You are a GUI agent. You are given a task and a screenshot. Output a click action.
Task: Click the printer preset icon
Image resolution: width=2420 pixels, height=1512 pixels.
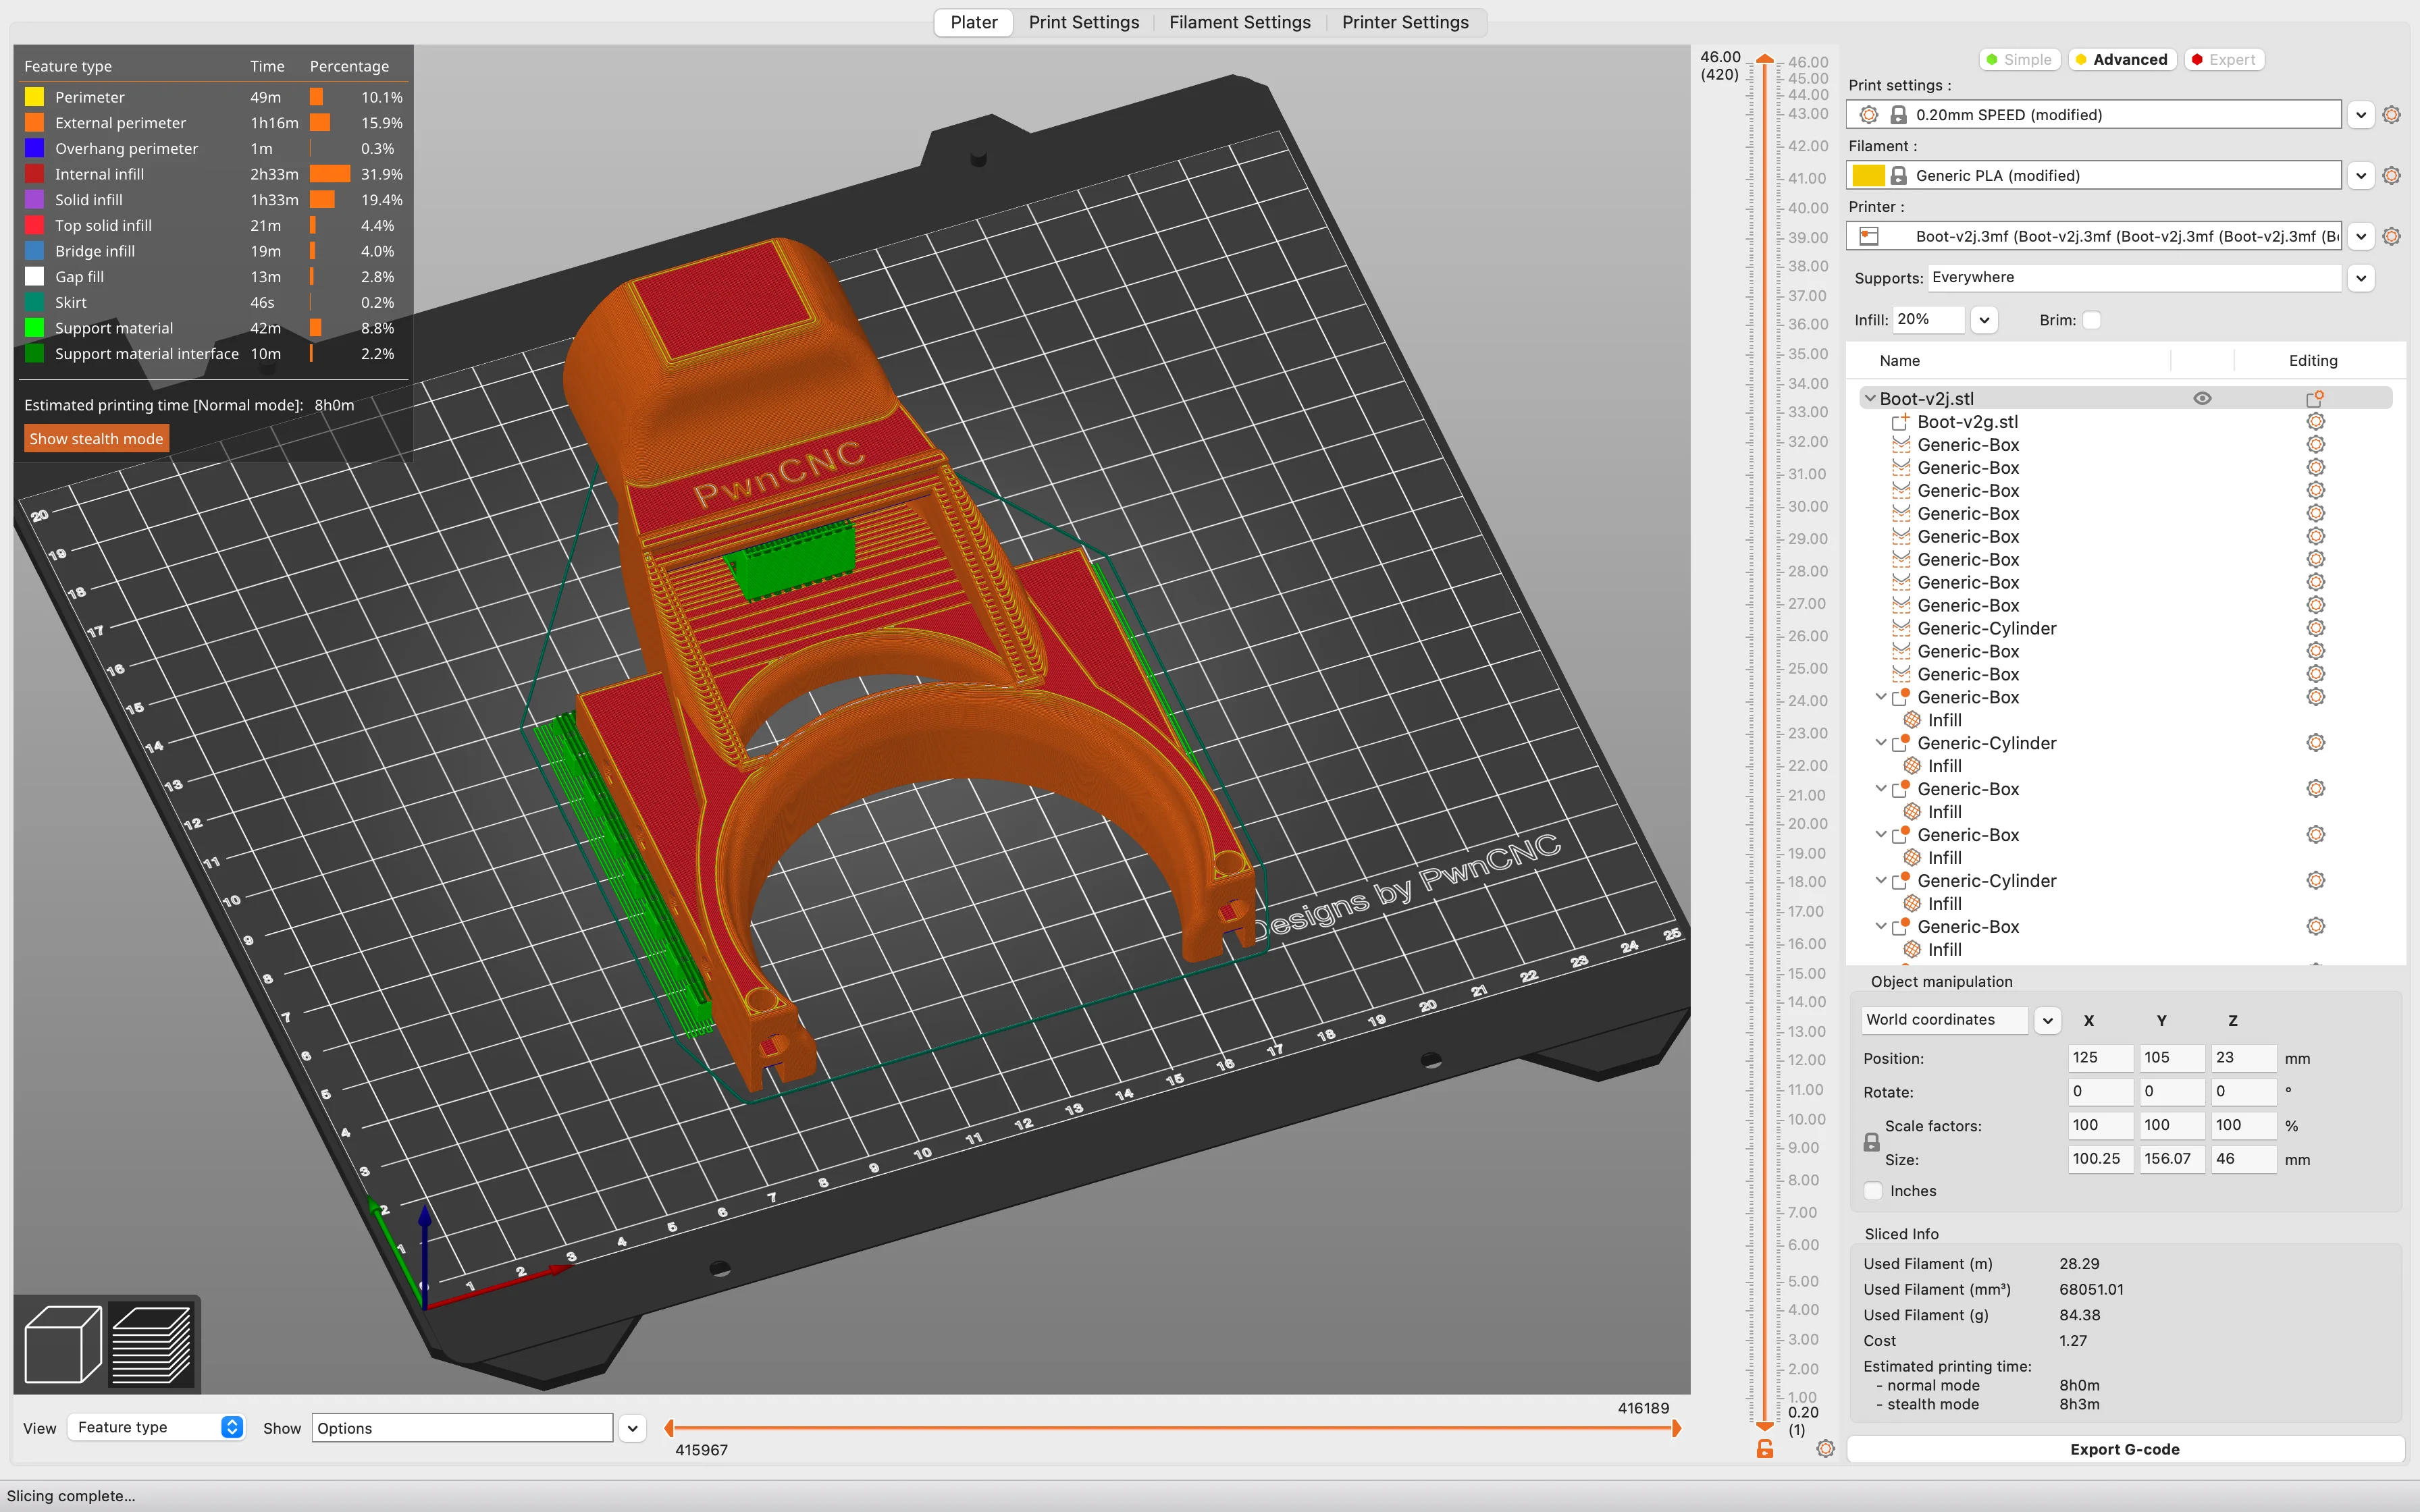pyautogui.click(x=1868, y=237)
